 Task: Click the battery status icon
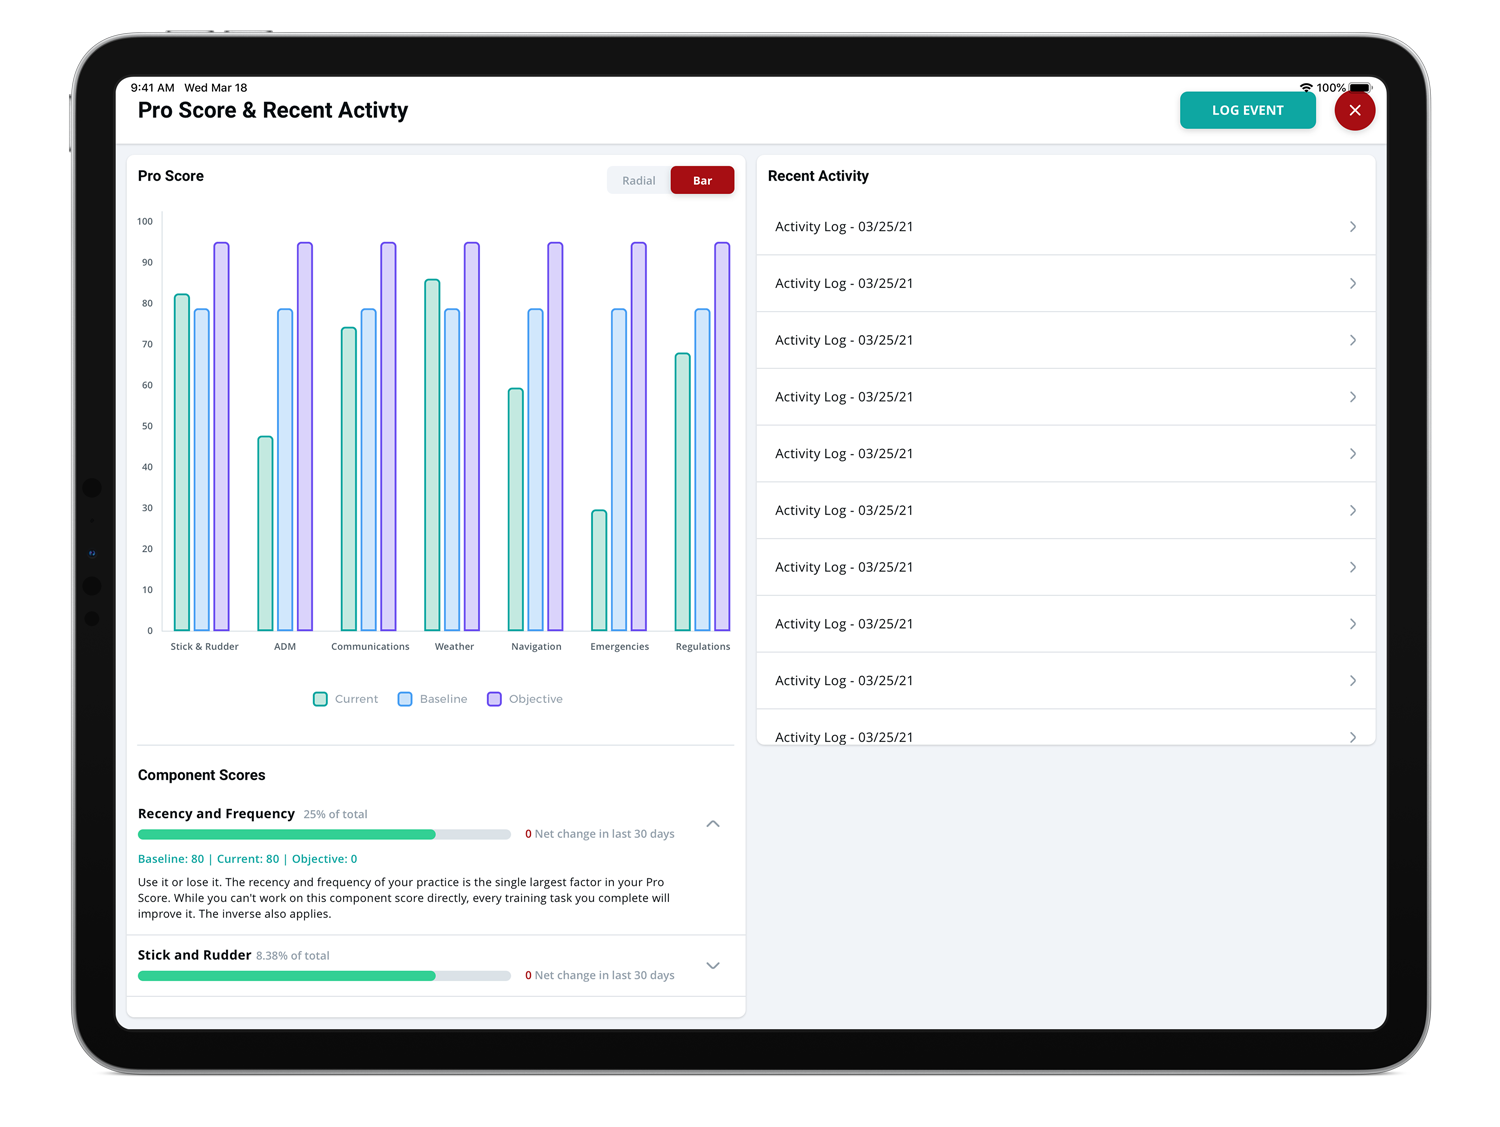[1360, 88]
